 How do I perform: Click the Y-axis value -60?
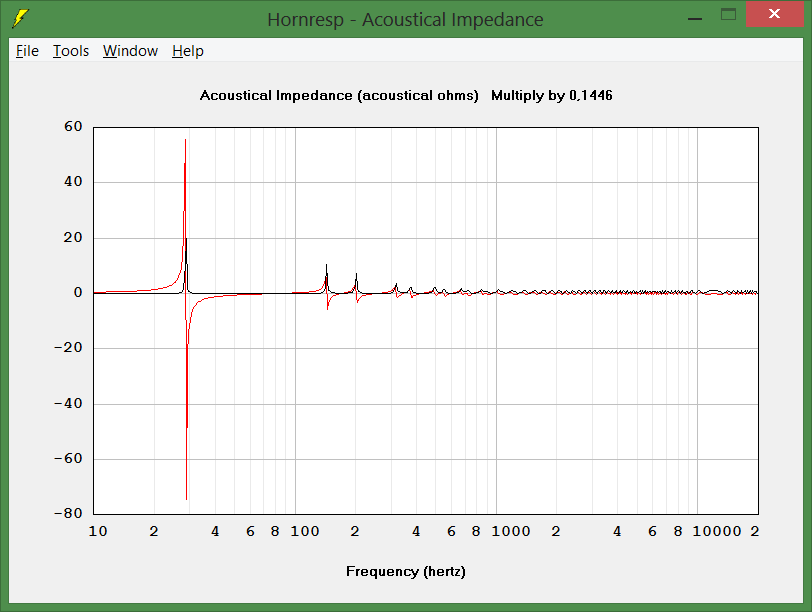point(68,458)
